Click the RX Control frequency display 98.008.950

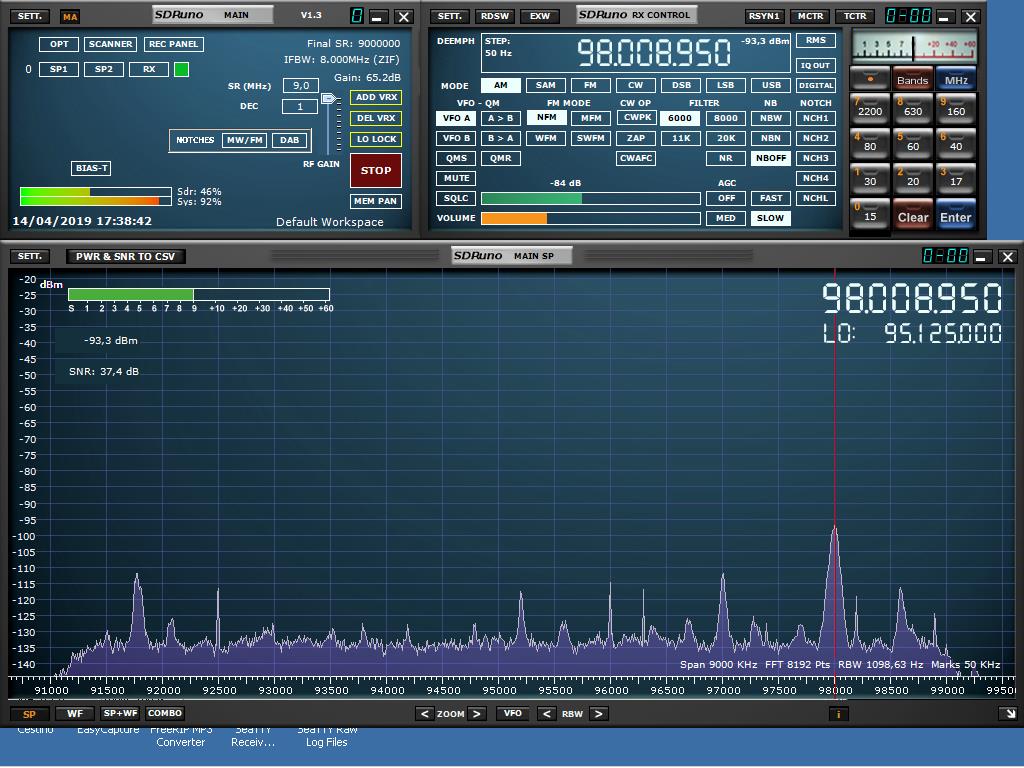pos(654,53)
